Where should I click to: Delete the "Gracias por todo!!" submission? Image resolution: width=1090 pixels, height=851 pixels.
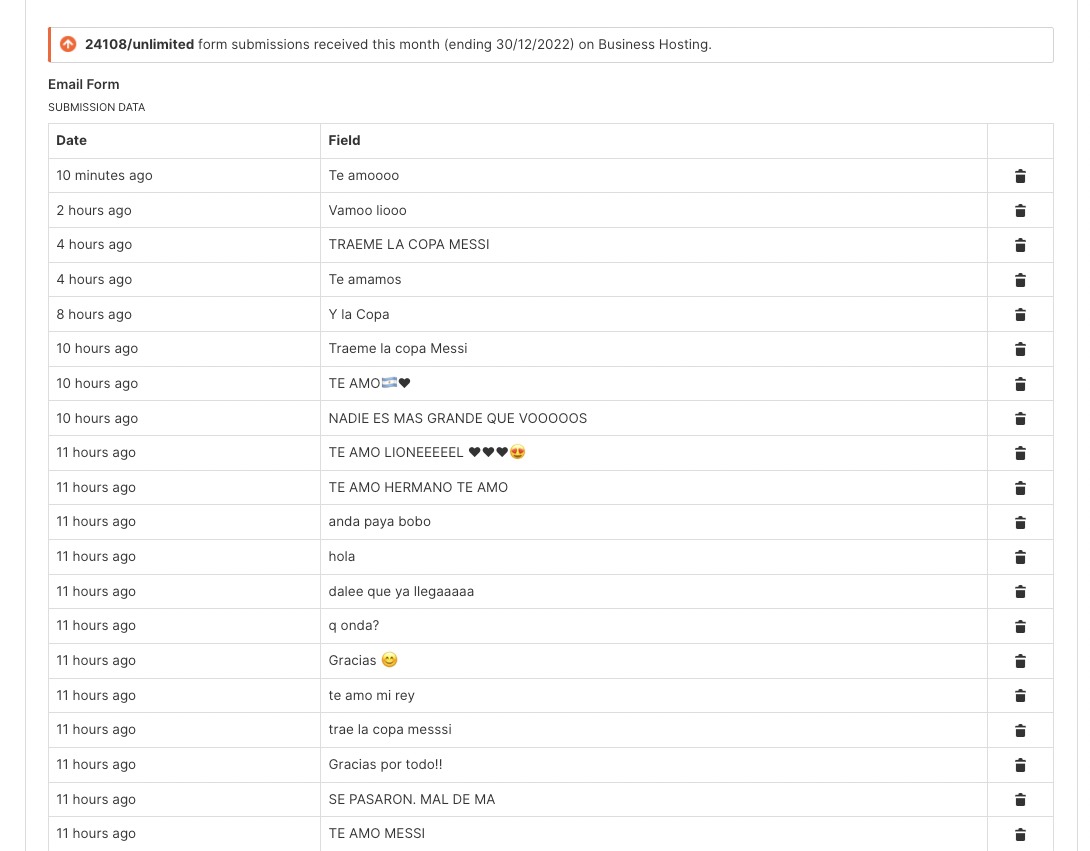tap(1020, 765)
